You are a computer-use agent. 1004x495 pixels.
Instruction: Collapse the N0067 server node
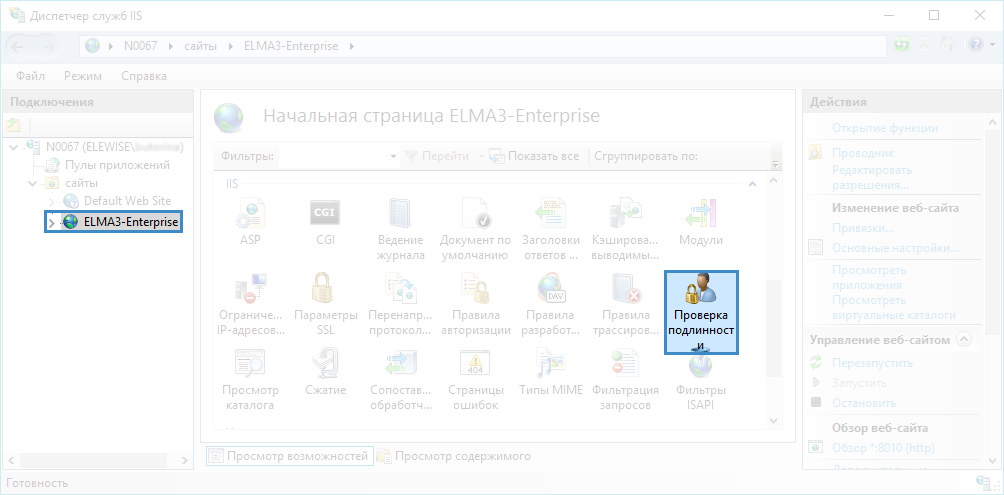pos(15,147)
